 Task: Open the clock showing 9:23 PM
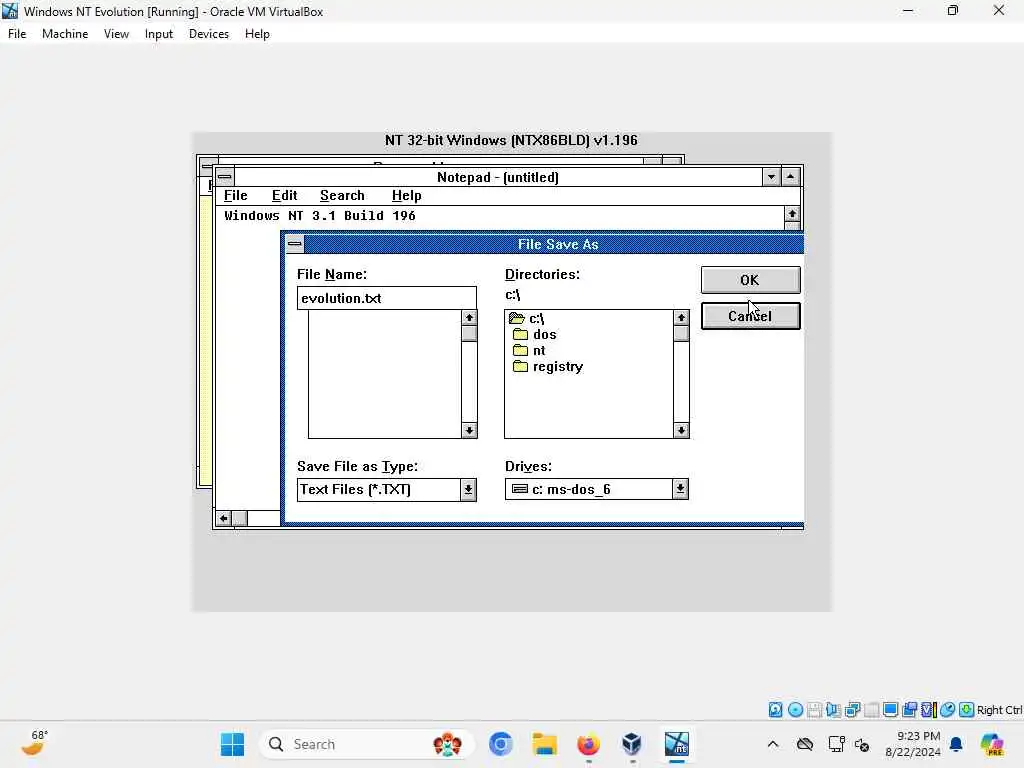913,744
